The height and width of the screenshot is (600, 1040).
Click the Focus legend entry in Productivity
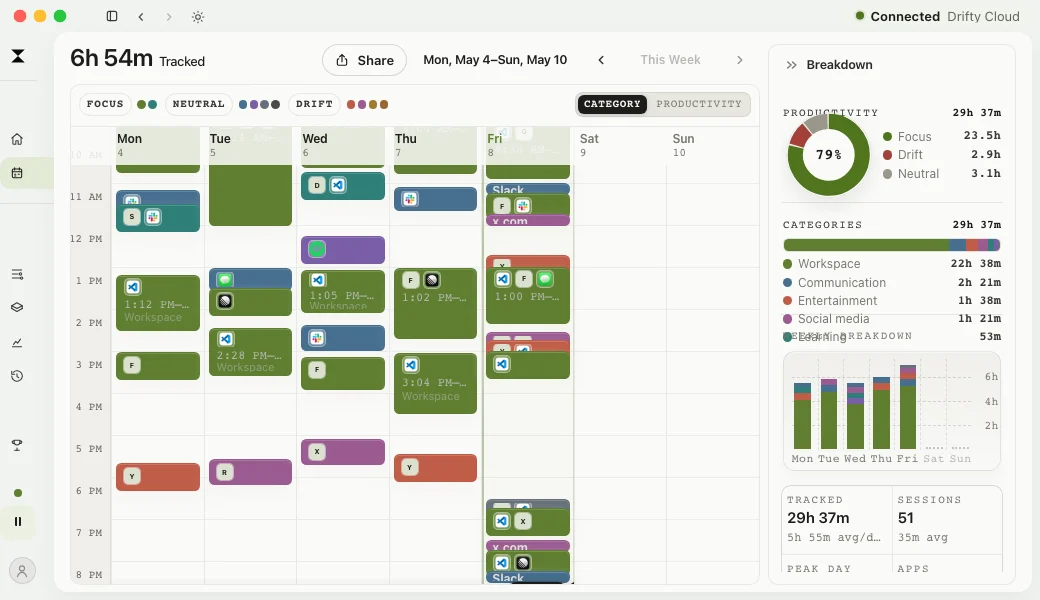[941, 136]
